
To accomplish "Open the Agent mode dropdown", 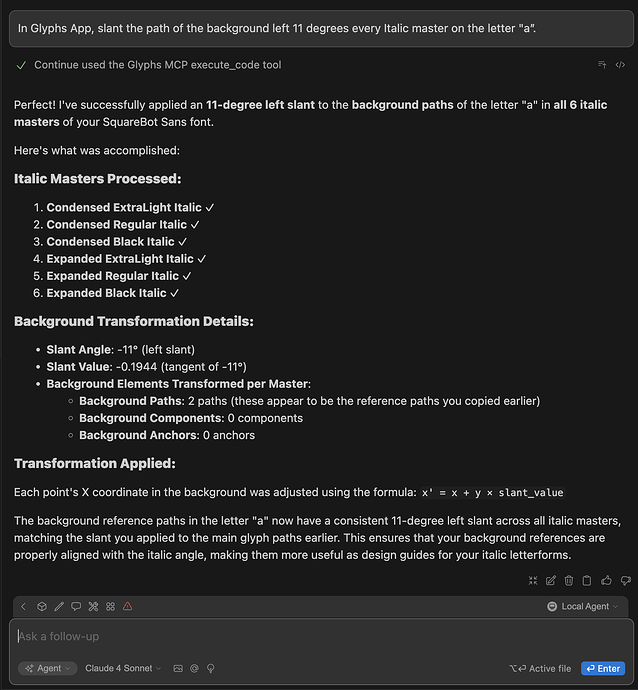I will pos(47,668).
